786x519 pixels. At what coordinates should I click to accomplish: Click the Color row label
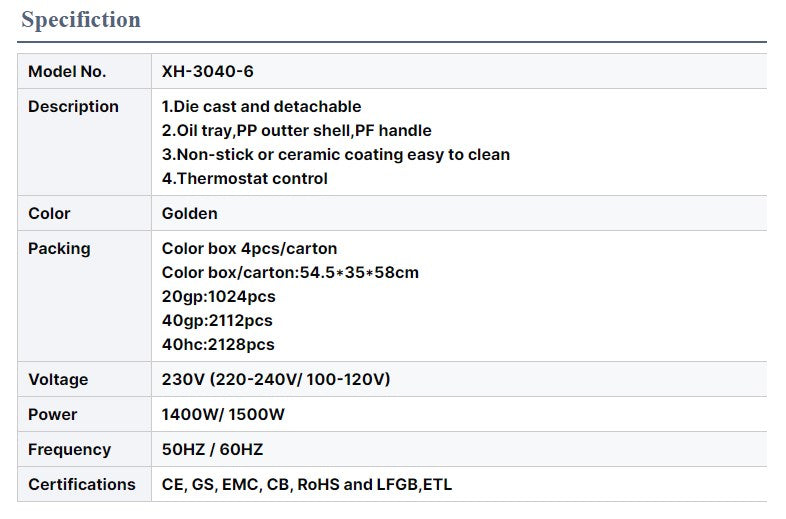point(49,213)
